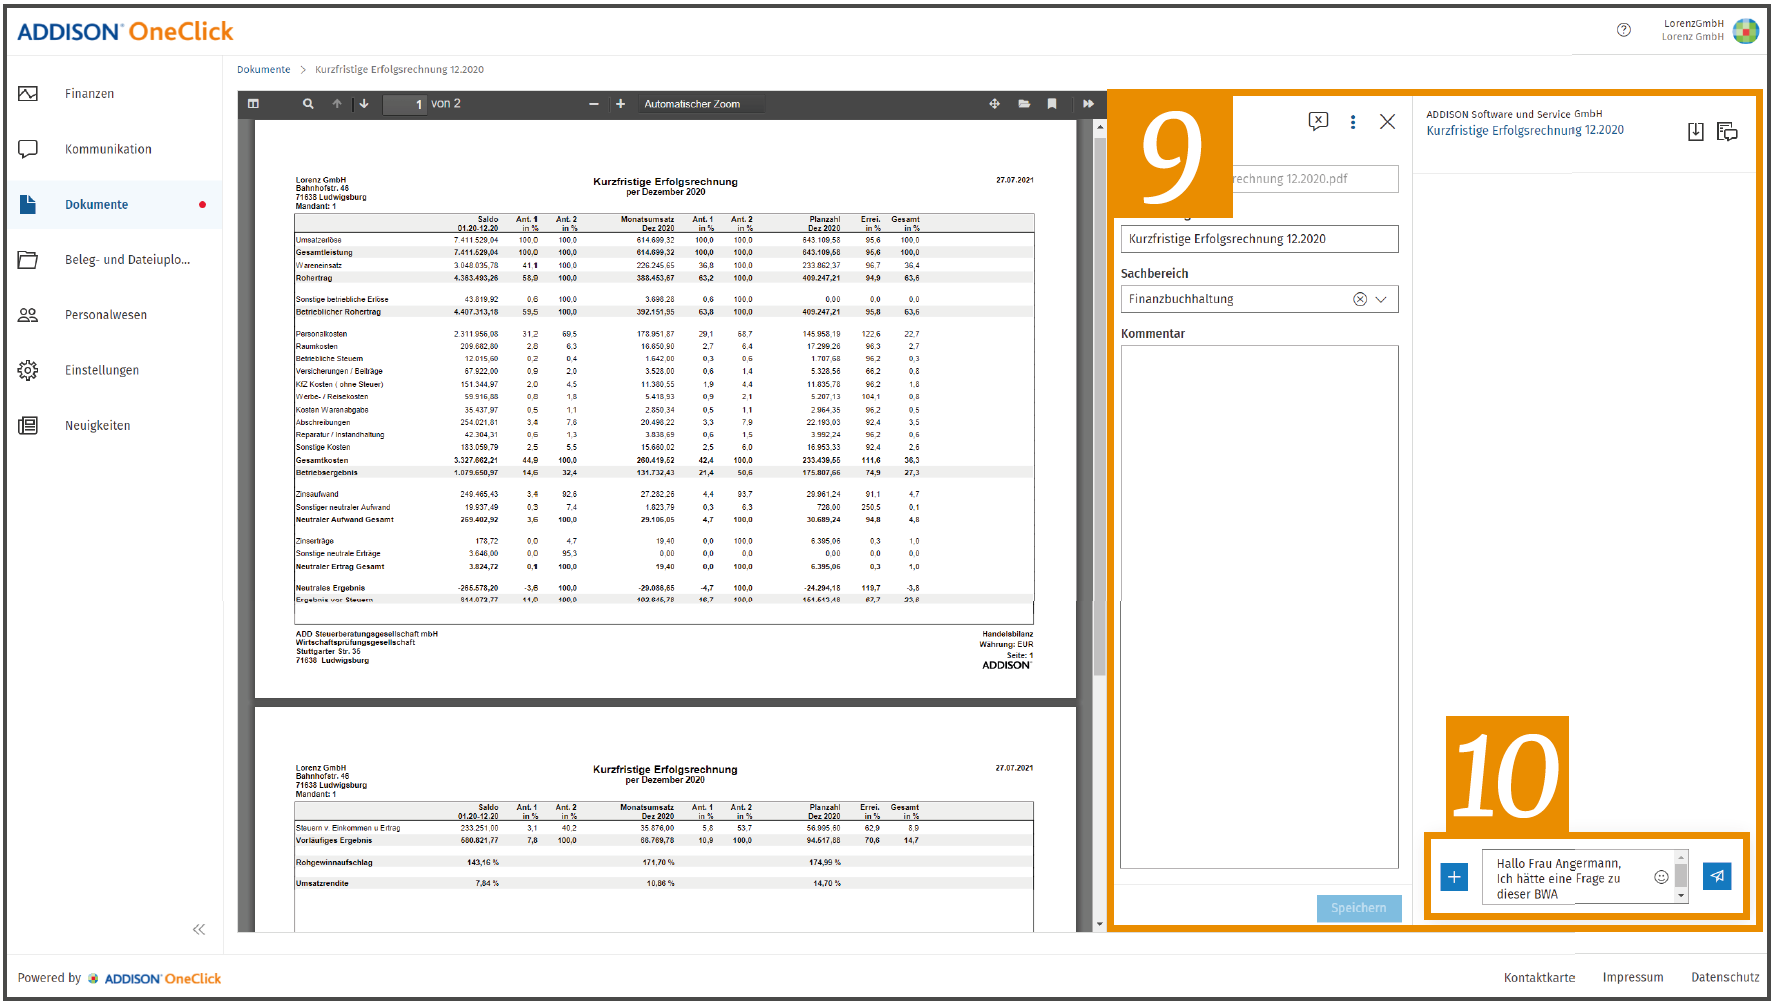Open the Automatischer Zoom dropdown

701,104
